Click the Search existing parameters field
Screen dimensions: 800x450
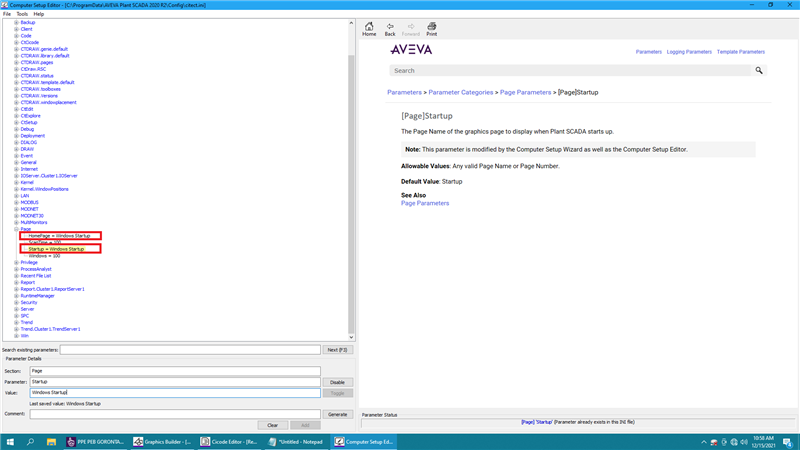point(190,349)
